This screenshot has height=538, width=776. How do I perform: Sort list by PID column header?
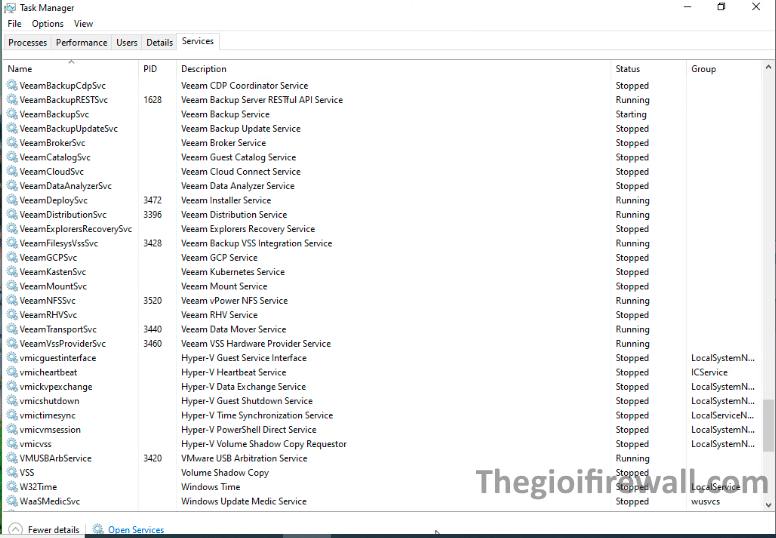pos(150,69)
